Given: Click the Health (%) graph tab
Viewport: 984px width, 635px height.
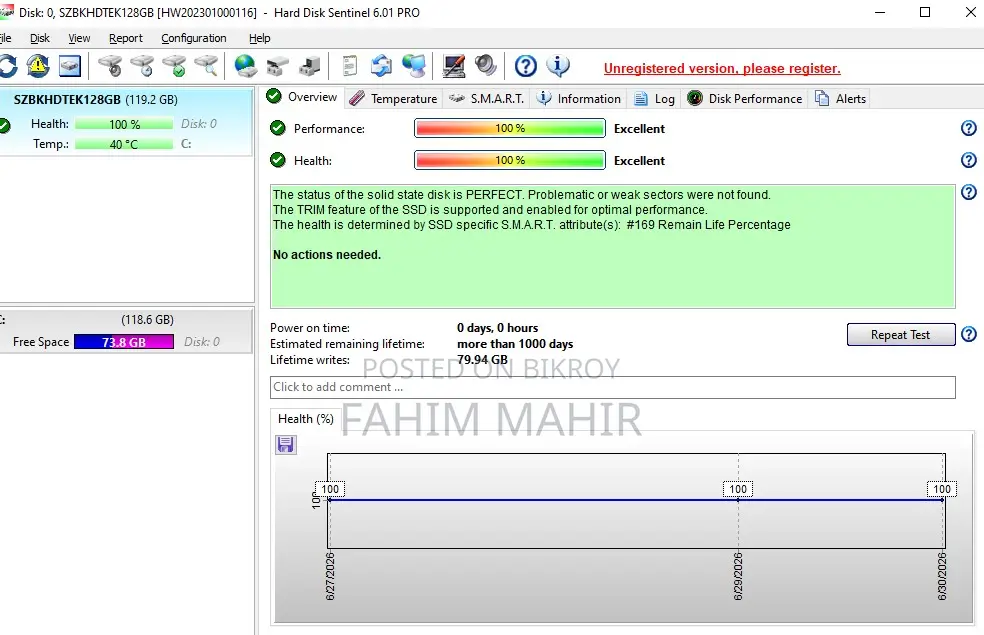Looking at the screenshot, I should 306,419.
